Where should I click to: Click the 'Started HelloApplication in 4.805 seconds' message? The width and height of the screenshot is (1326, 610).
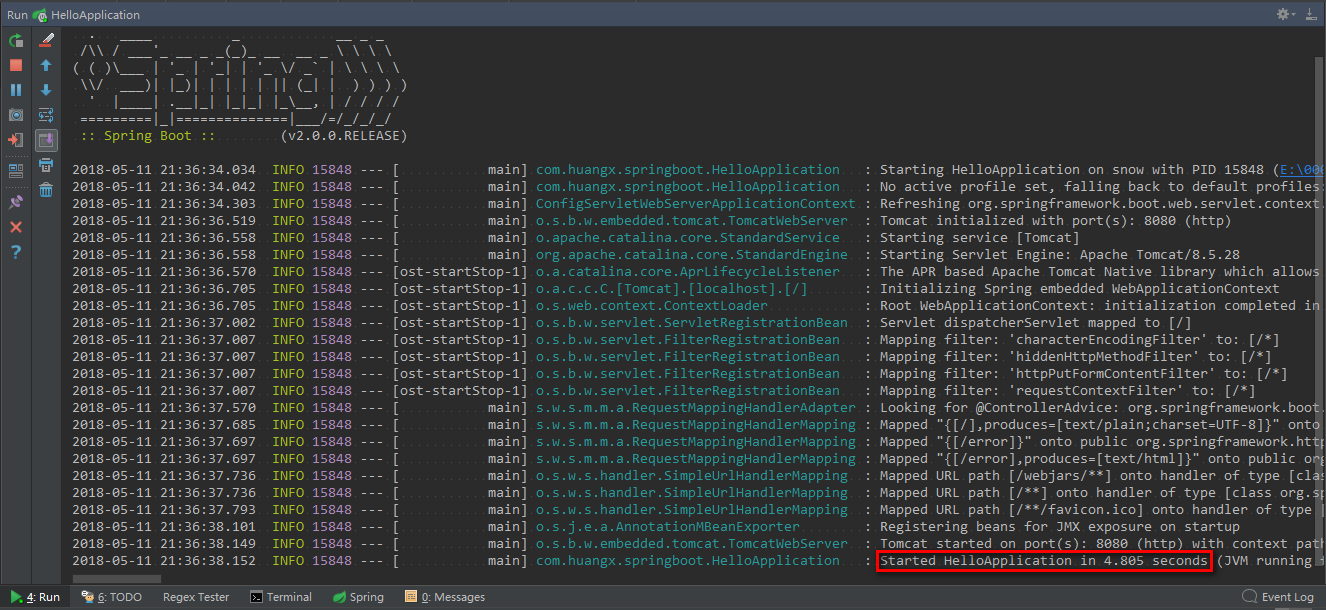(1044, 561)
